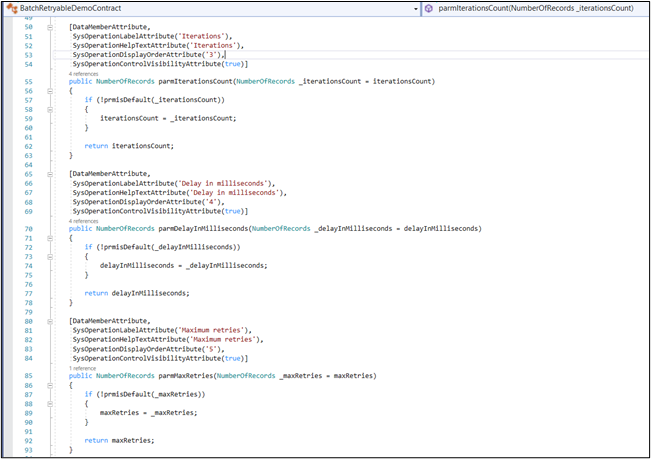651x459 pixels.
Task: Click the NumberOfRecords return type on line 85
Action: (x=125, y=376)
